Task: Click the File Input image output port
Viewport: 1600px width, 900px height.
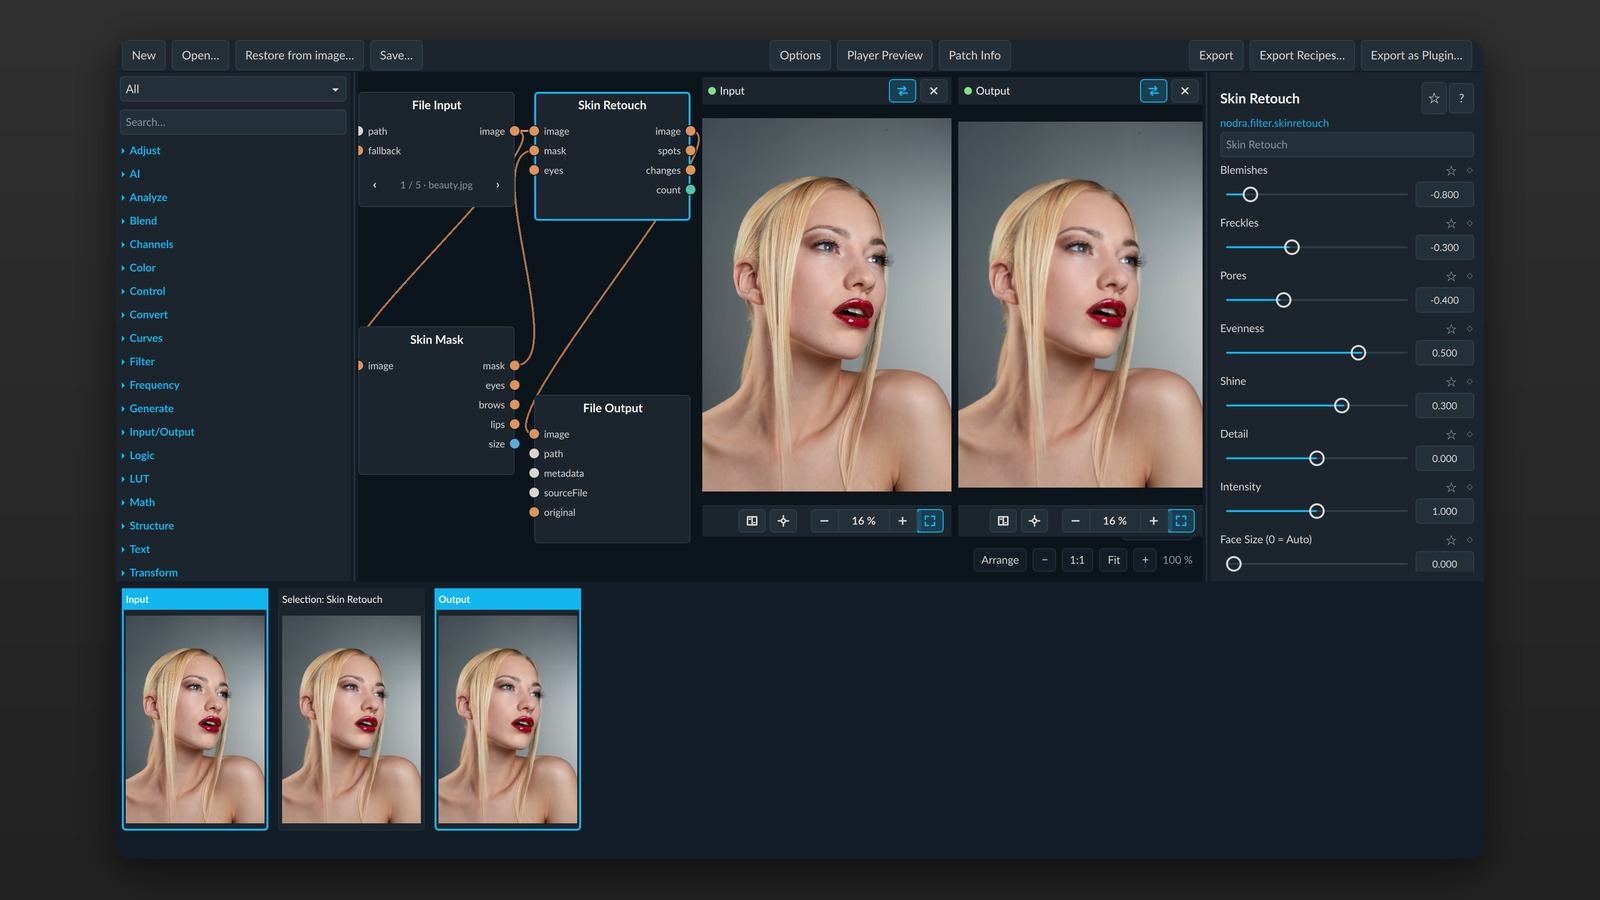Action: click(514, 131)
